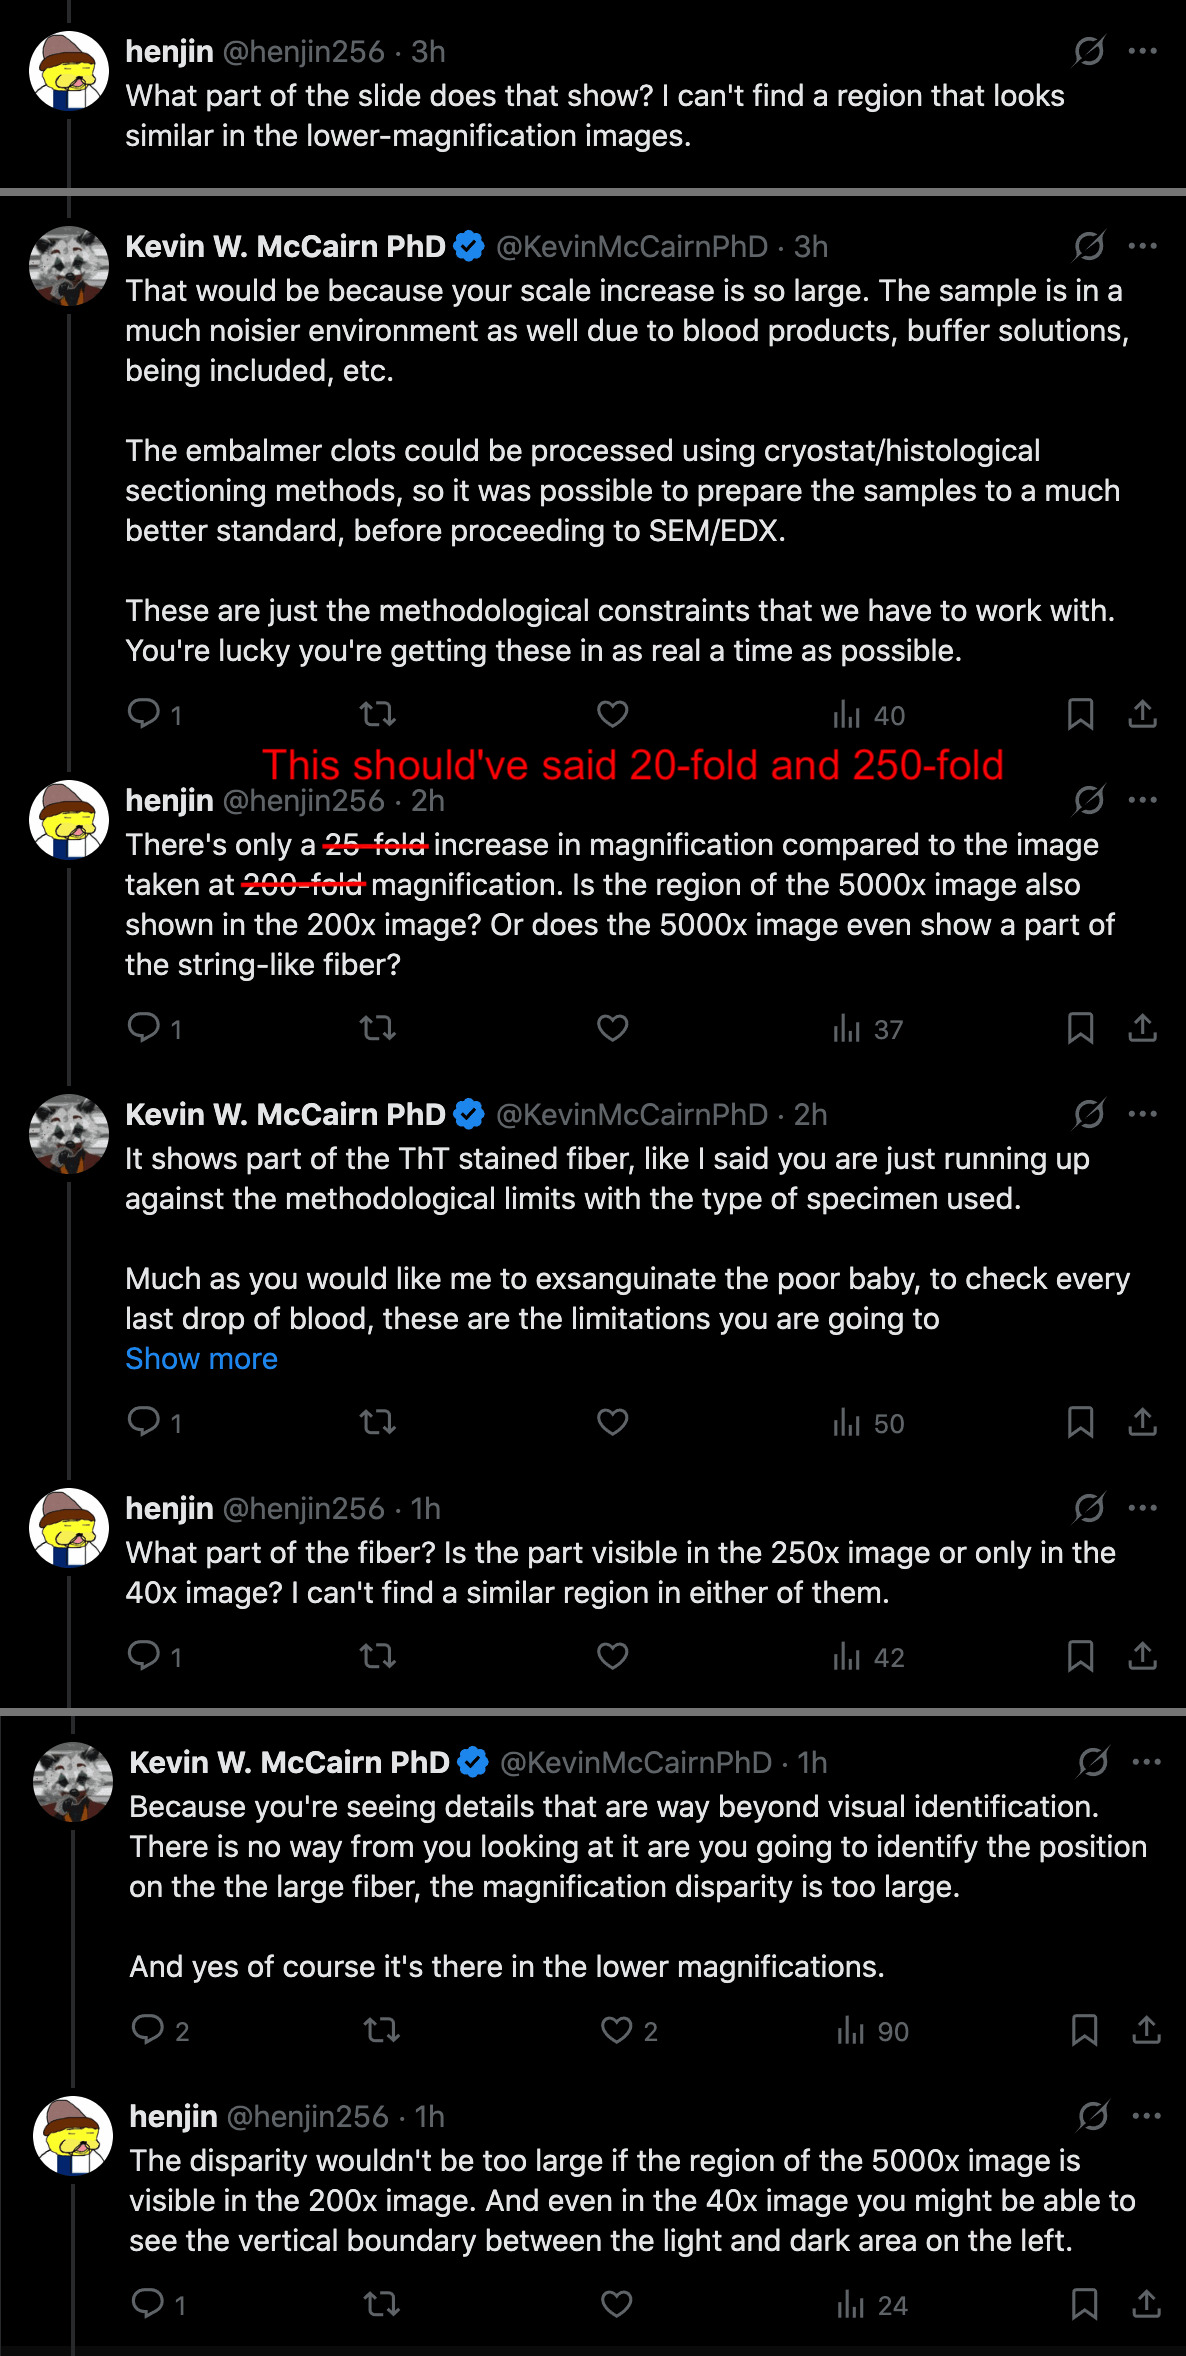Image resolution: width=1186 pixels, height=2356 pixels.
Task: Bookmark henjin's '250x image' tweet
Action: coord(1080,1656)
